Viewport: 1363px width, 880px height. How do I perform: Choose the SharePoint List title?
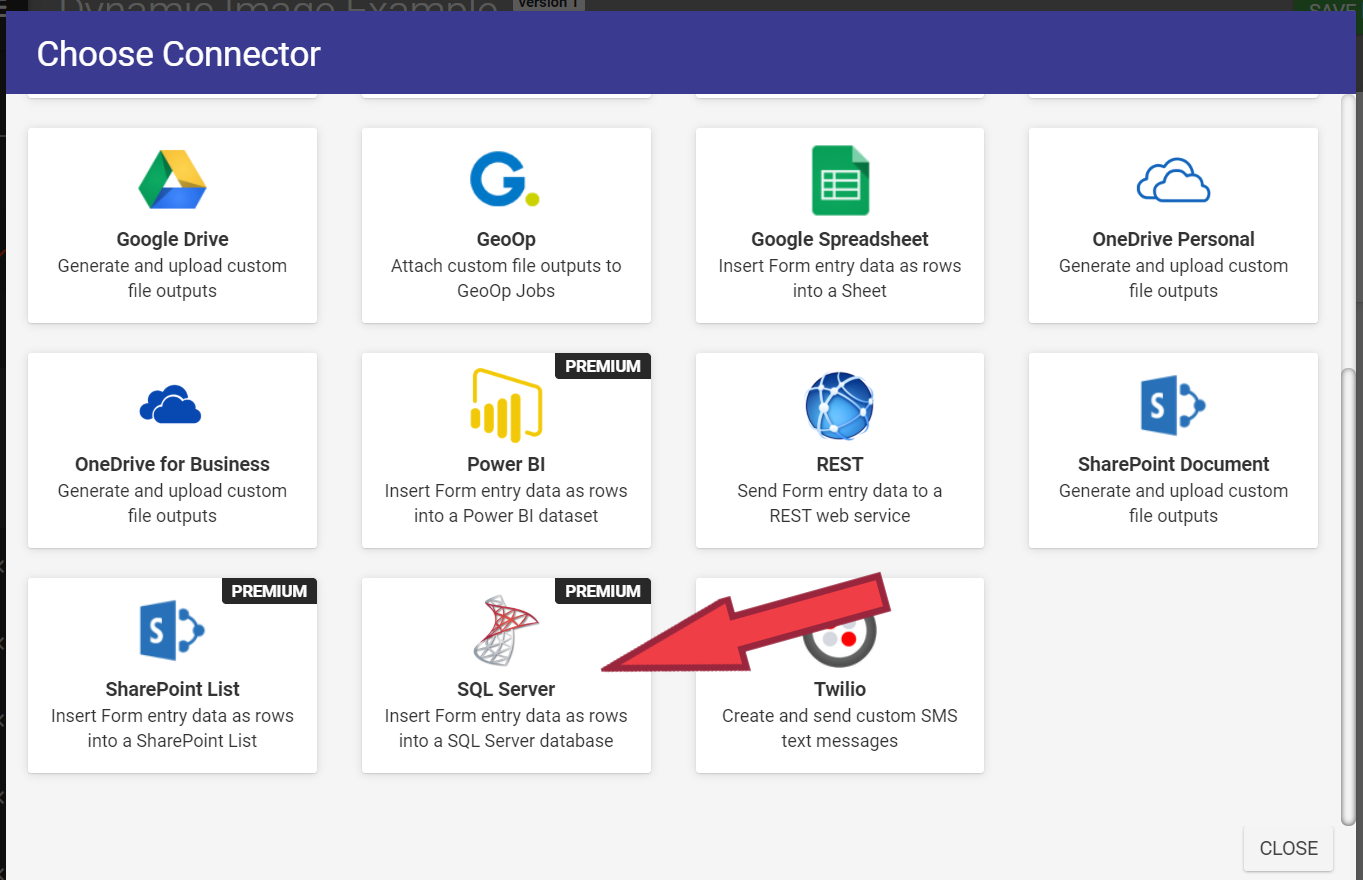172,689
